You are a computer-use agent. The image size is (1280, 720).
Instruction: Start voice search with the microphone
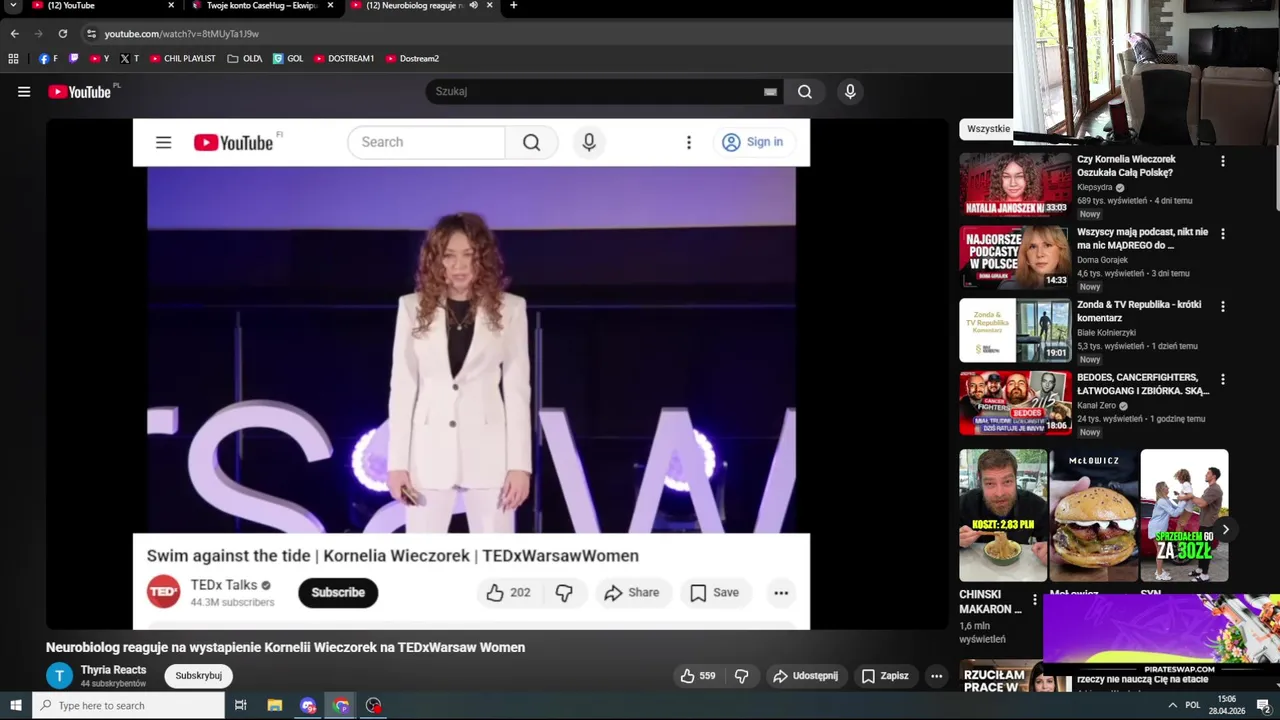850,92
